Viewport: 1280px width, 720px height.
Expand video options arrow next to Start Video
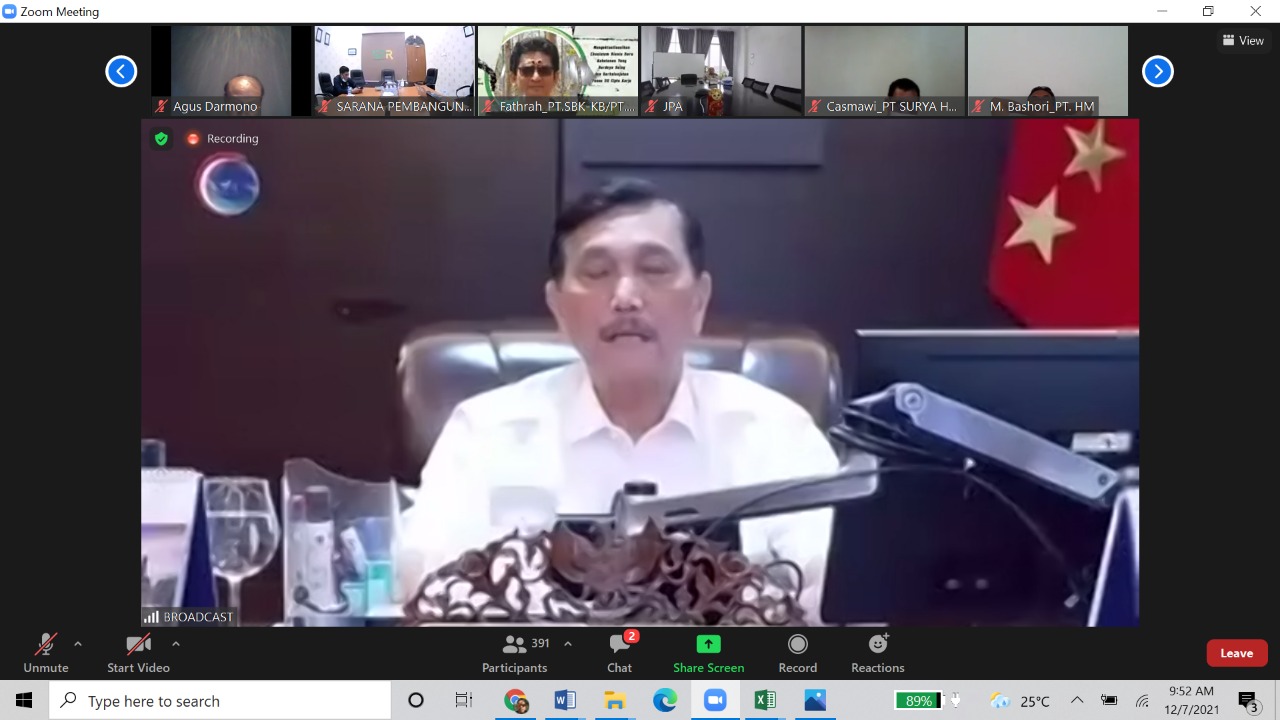pos(176,644)
